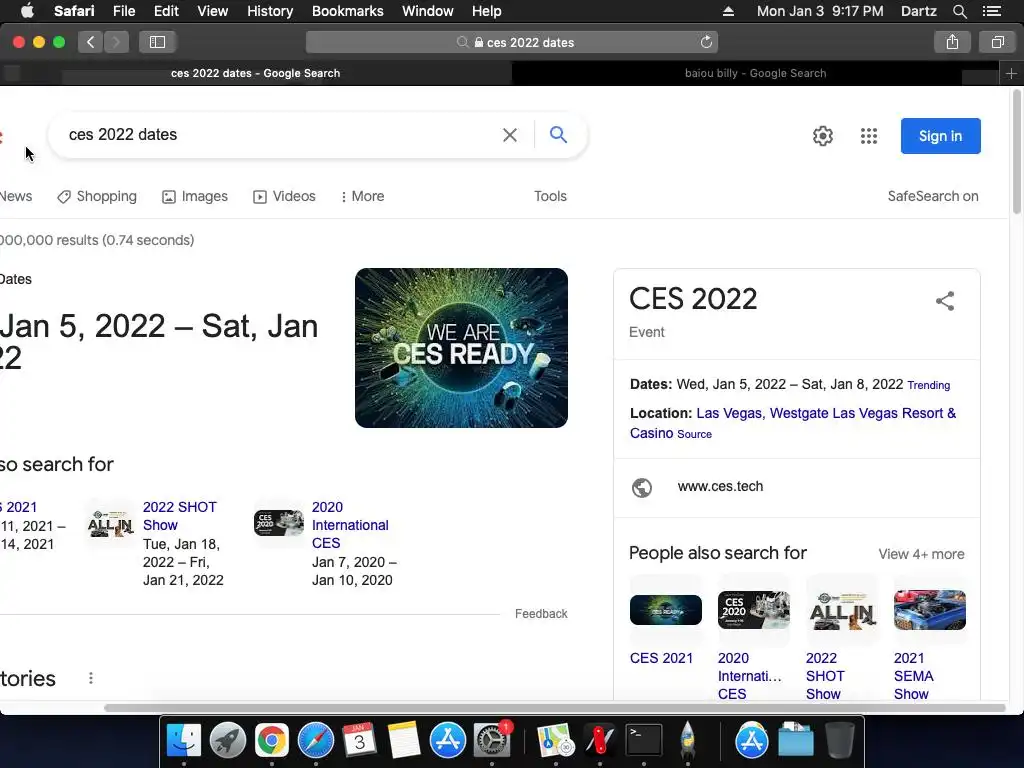
Task: Expand the More search filters dropdown
Action: pos(362,197)
